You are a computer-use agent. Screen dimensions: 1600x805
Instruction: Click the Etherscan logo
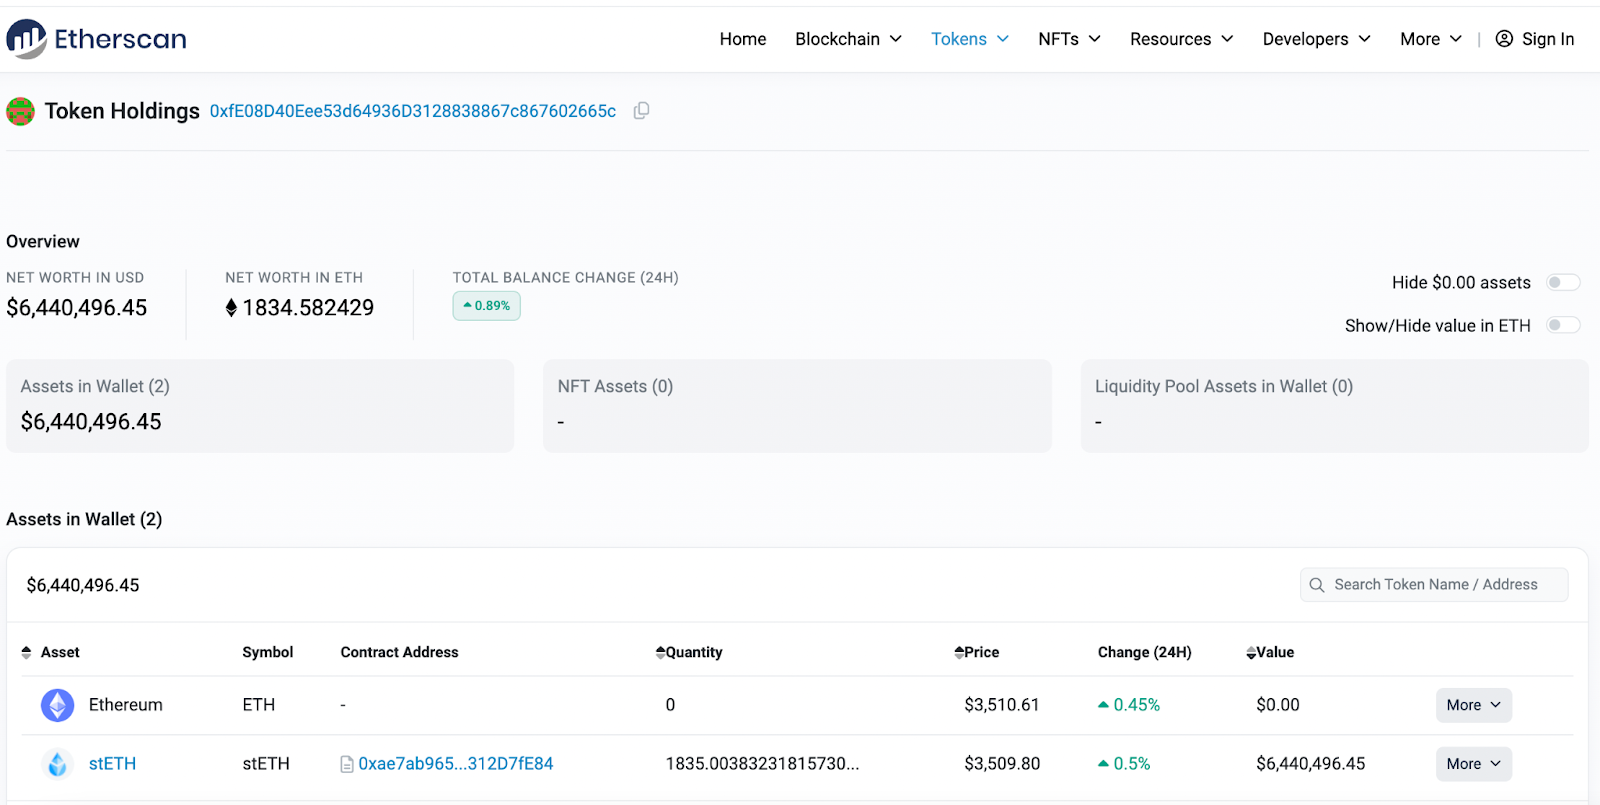click(96, 39)
